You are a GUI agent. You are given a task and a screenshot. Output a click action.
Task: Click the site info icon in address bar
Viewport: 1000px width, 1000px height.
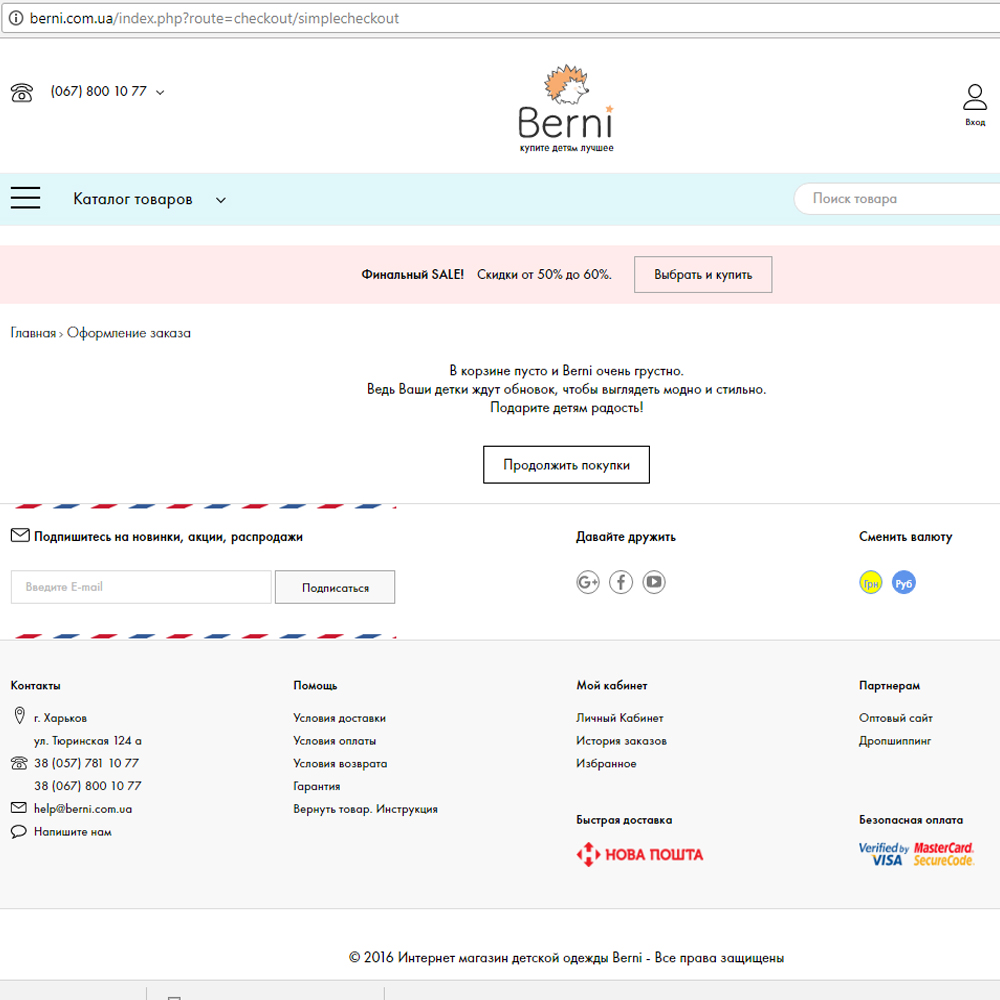(15, 19)
